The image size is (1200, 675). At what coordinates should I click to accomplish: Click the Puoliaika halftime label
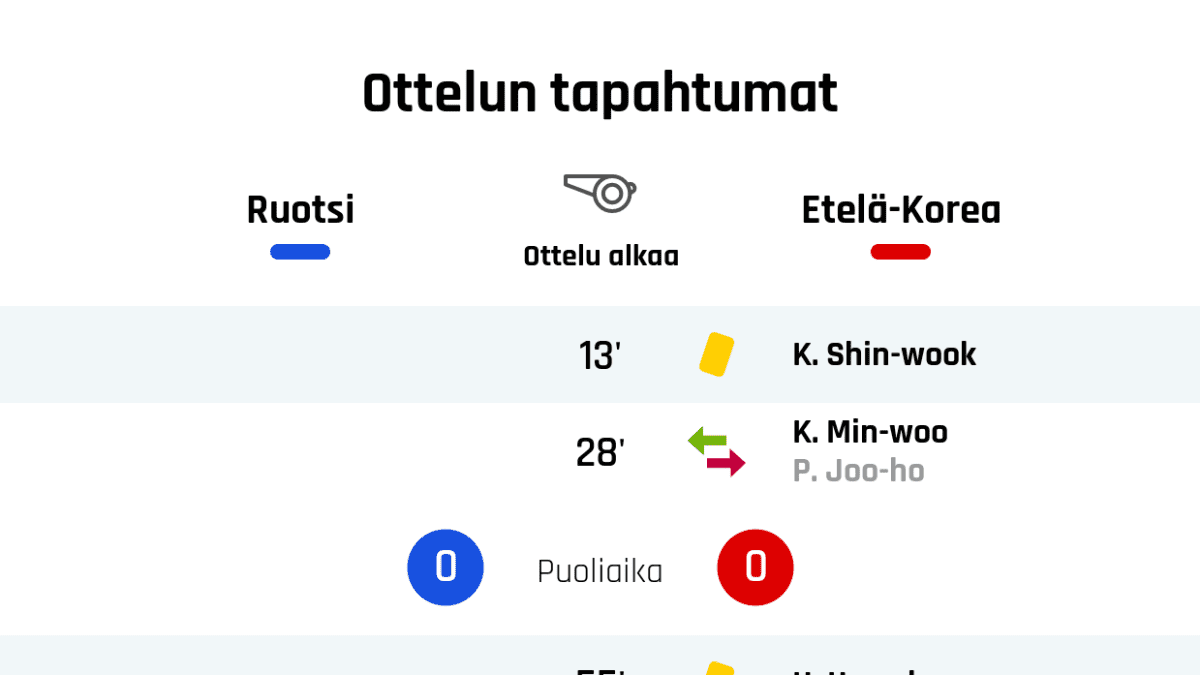click(x=600, y=571)
